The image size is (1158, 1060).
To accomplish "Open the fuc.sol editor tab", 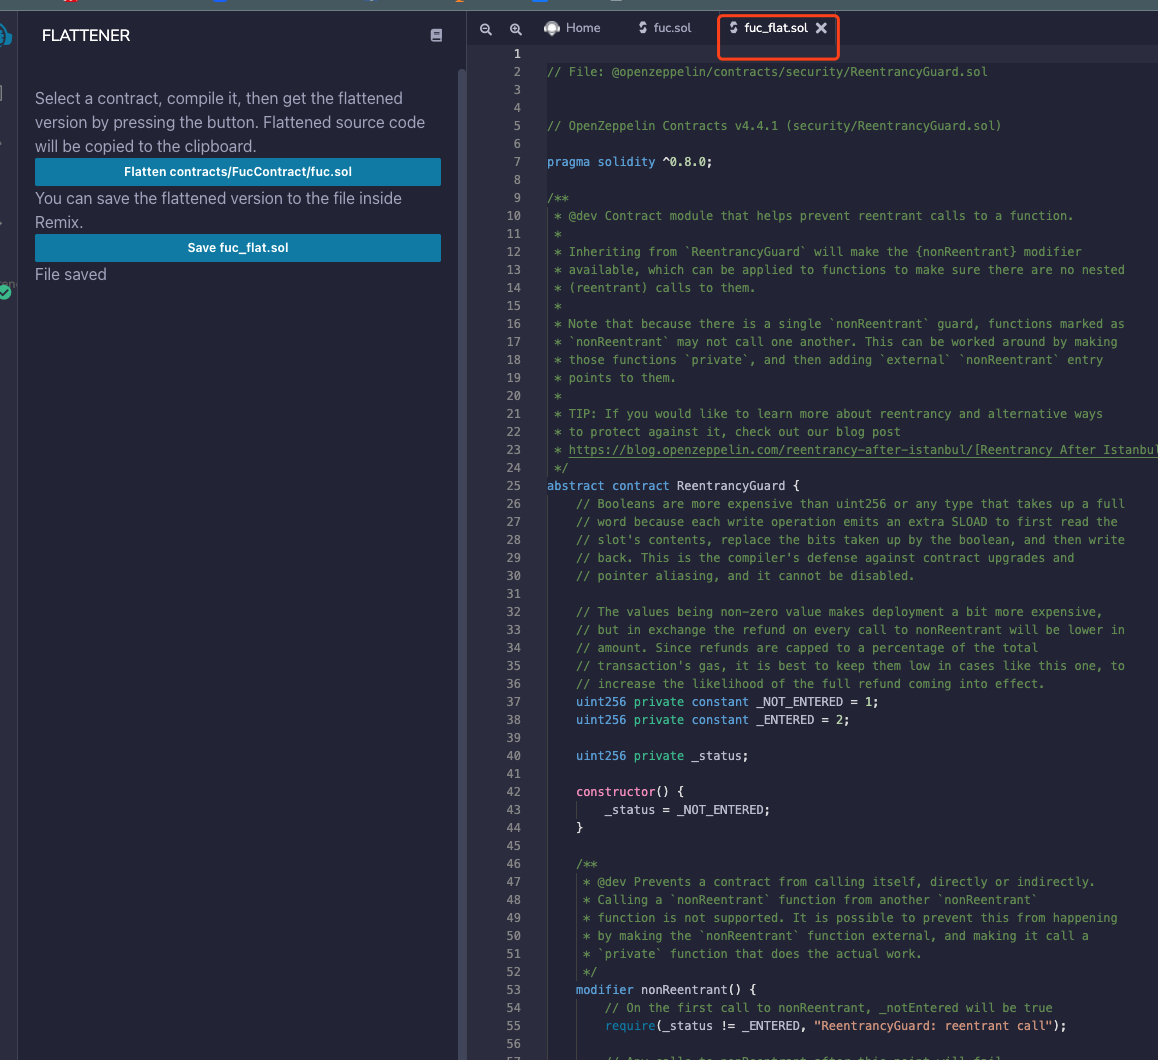I will (x=674, y=28).
